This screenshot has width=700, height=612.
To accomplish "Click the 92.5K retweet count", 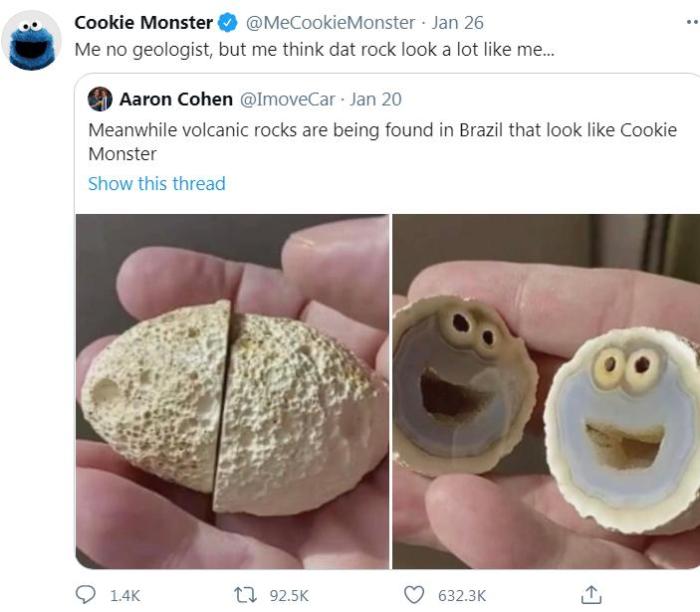I will pyautogui.click(x=289, y=595).
